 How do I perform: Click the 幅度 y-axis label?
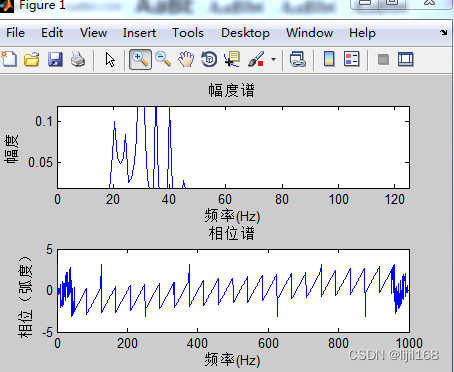pyautogui.click(x=11, y=149)
